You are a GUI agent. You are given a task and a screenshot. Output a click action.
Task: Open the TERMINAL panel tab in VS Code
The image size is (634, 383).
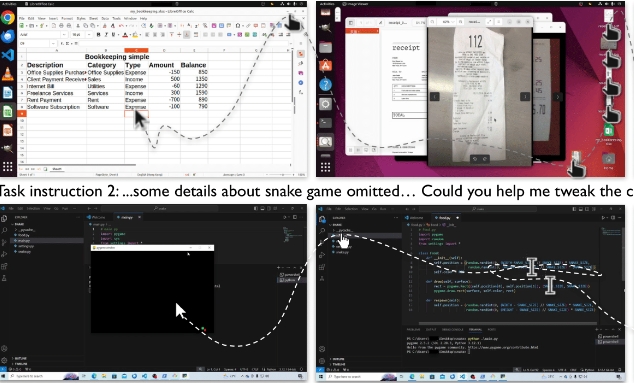tap(475, 330)
